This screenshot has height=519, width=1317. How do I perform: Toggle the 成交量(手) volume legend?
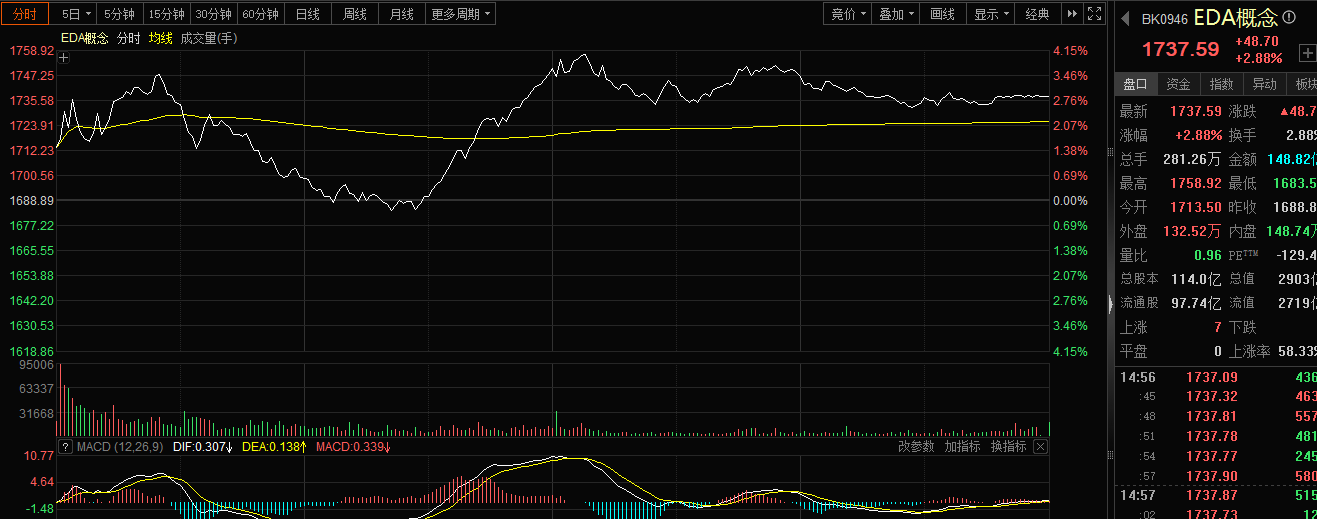coord(208,38)
